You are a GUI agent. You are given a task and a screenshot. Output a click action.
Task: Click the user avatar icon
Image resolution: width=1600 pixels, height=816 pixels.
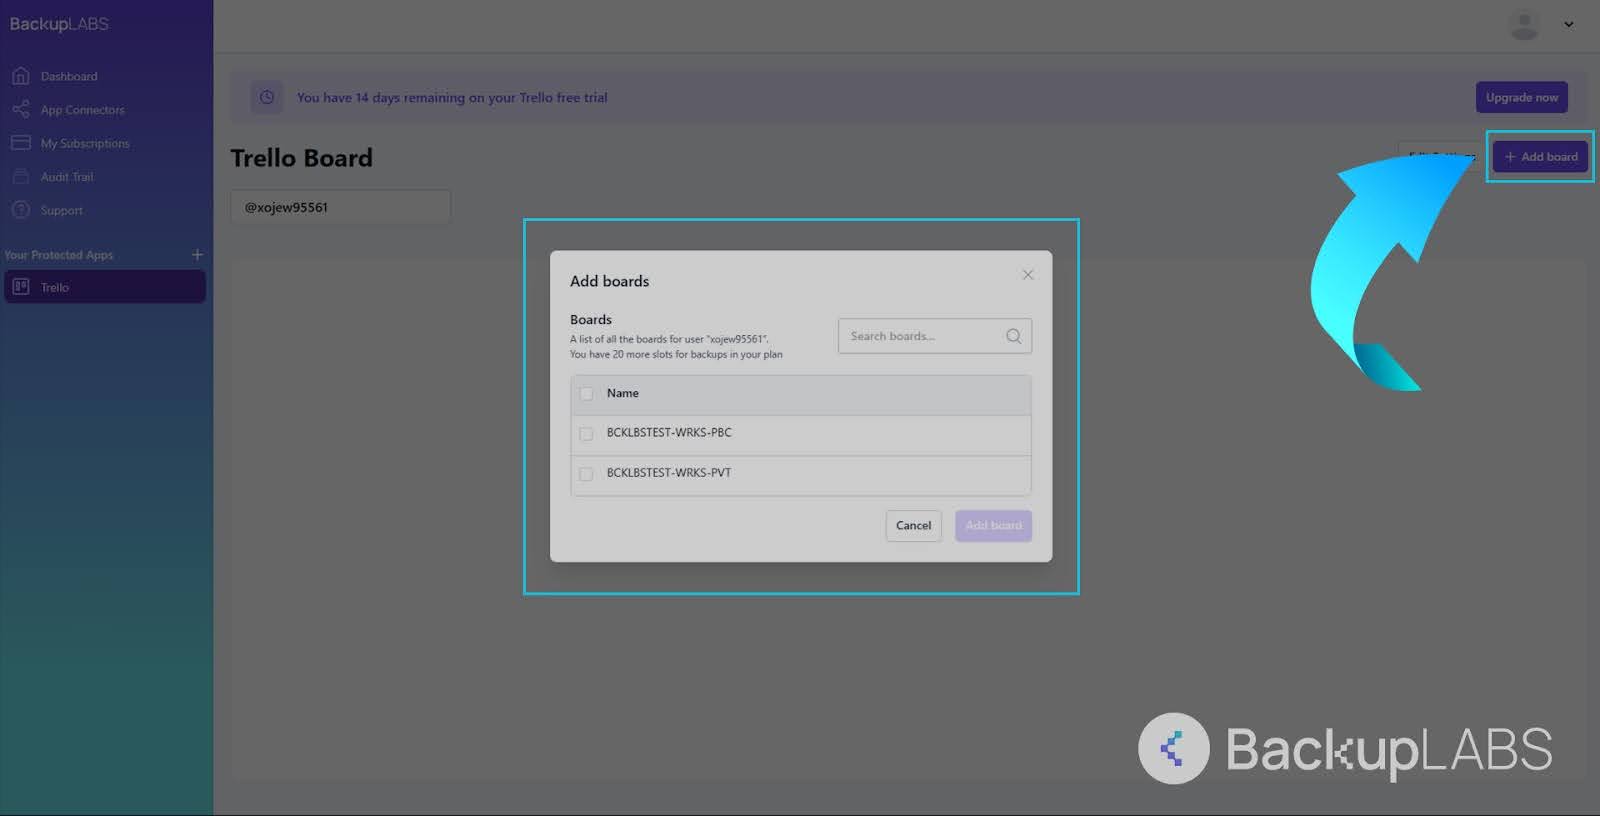pyautogui.click(x=1524, y=25)
